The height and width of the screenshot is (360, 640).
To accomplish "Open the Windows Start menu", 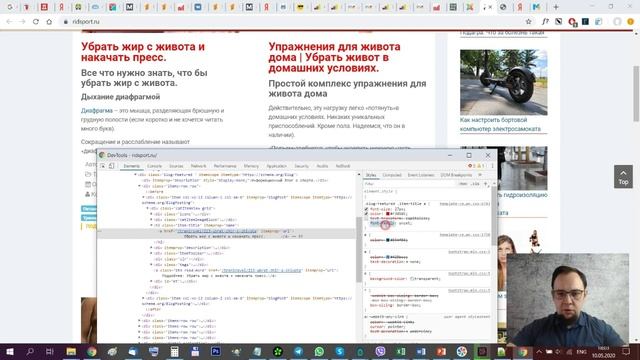I will (9, 352).
